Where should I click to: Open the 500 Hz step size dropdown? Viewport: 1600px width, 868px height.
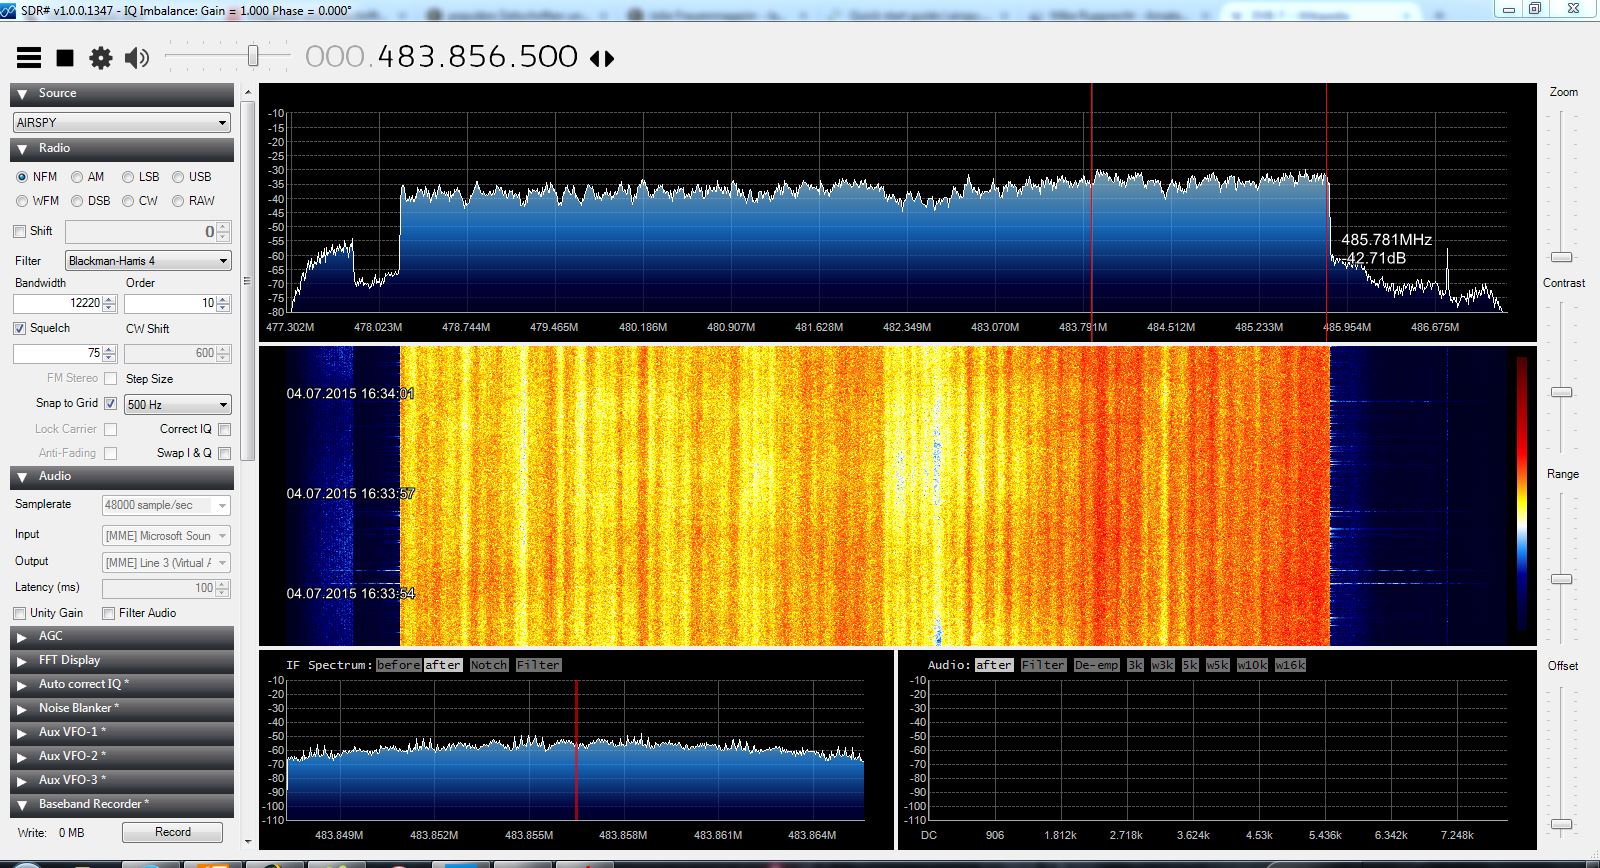[x=178, y=405]
